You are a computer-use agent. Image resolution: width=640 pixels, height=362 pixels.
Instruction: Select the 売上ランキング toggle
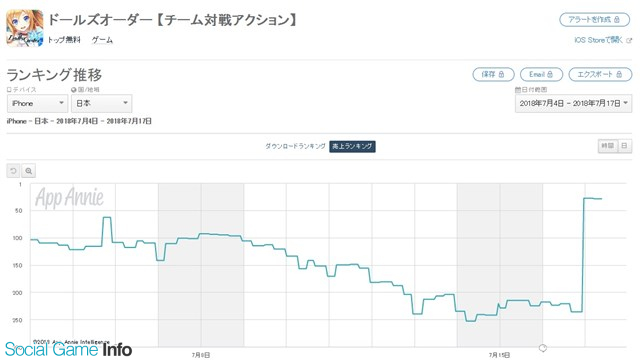point(352,146)
